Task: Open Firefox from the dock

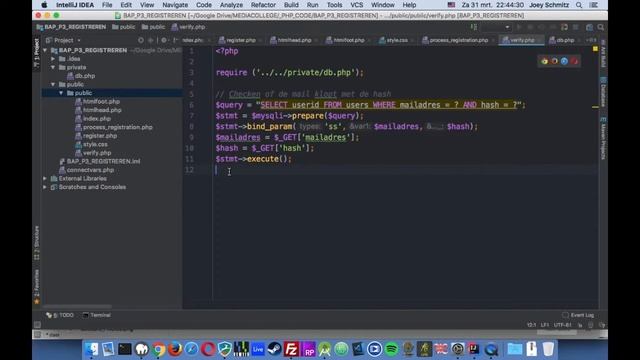Action: coord(175,349)
